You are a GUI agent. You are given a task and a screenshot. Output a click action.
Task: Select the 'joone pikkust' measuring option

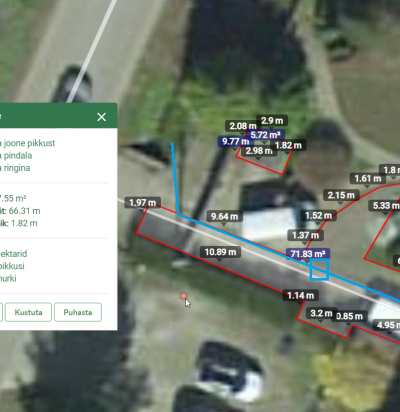point(28,143)
